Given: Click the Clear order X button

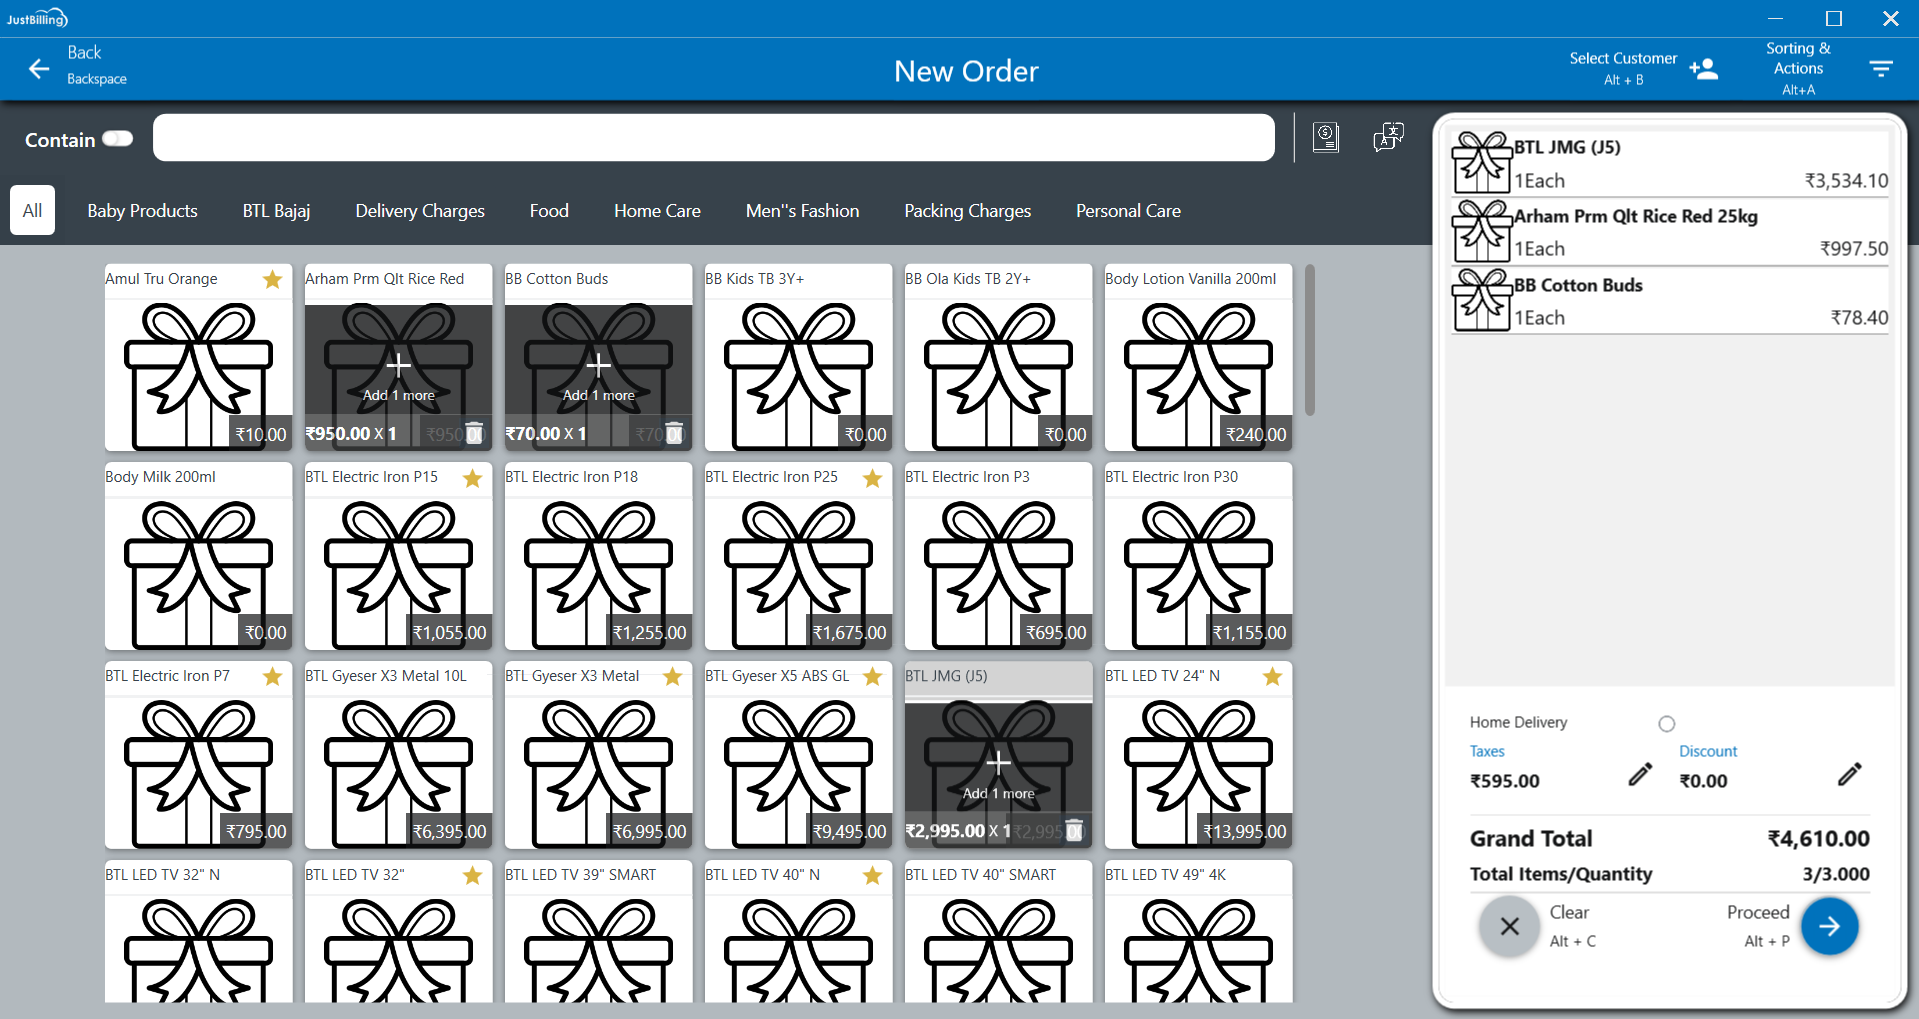Looking at the screenshot, I should (x=1509, y=927).
